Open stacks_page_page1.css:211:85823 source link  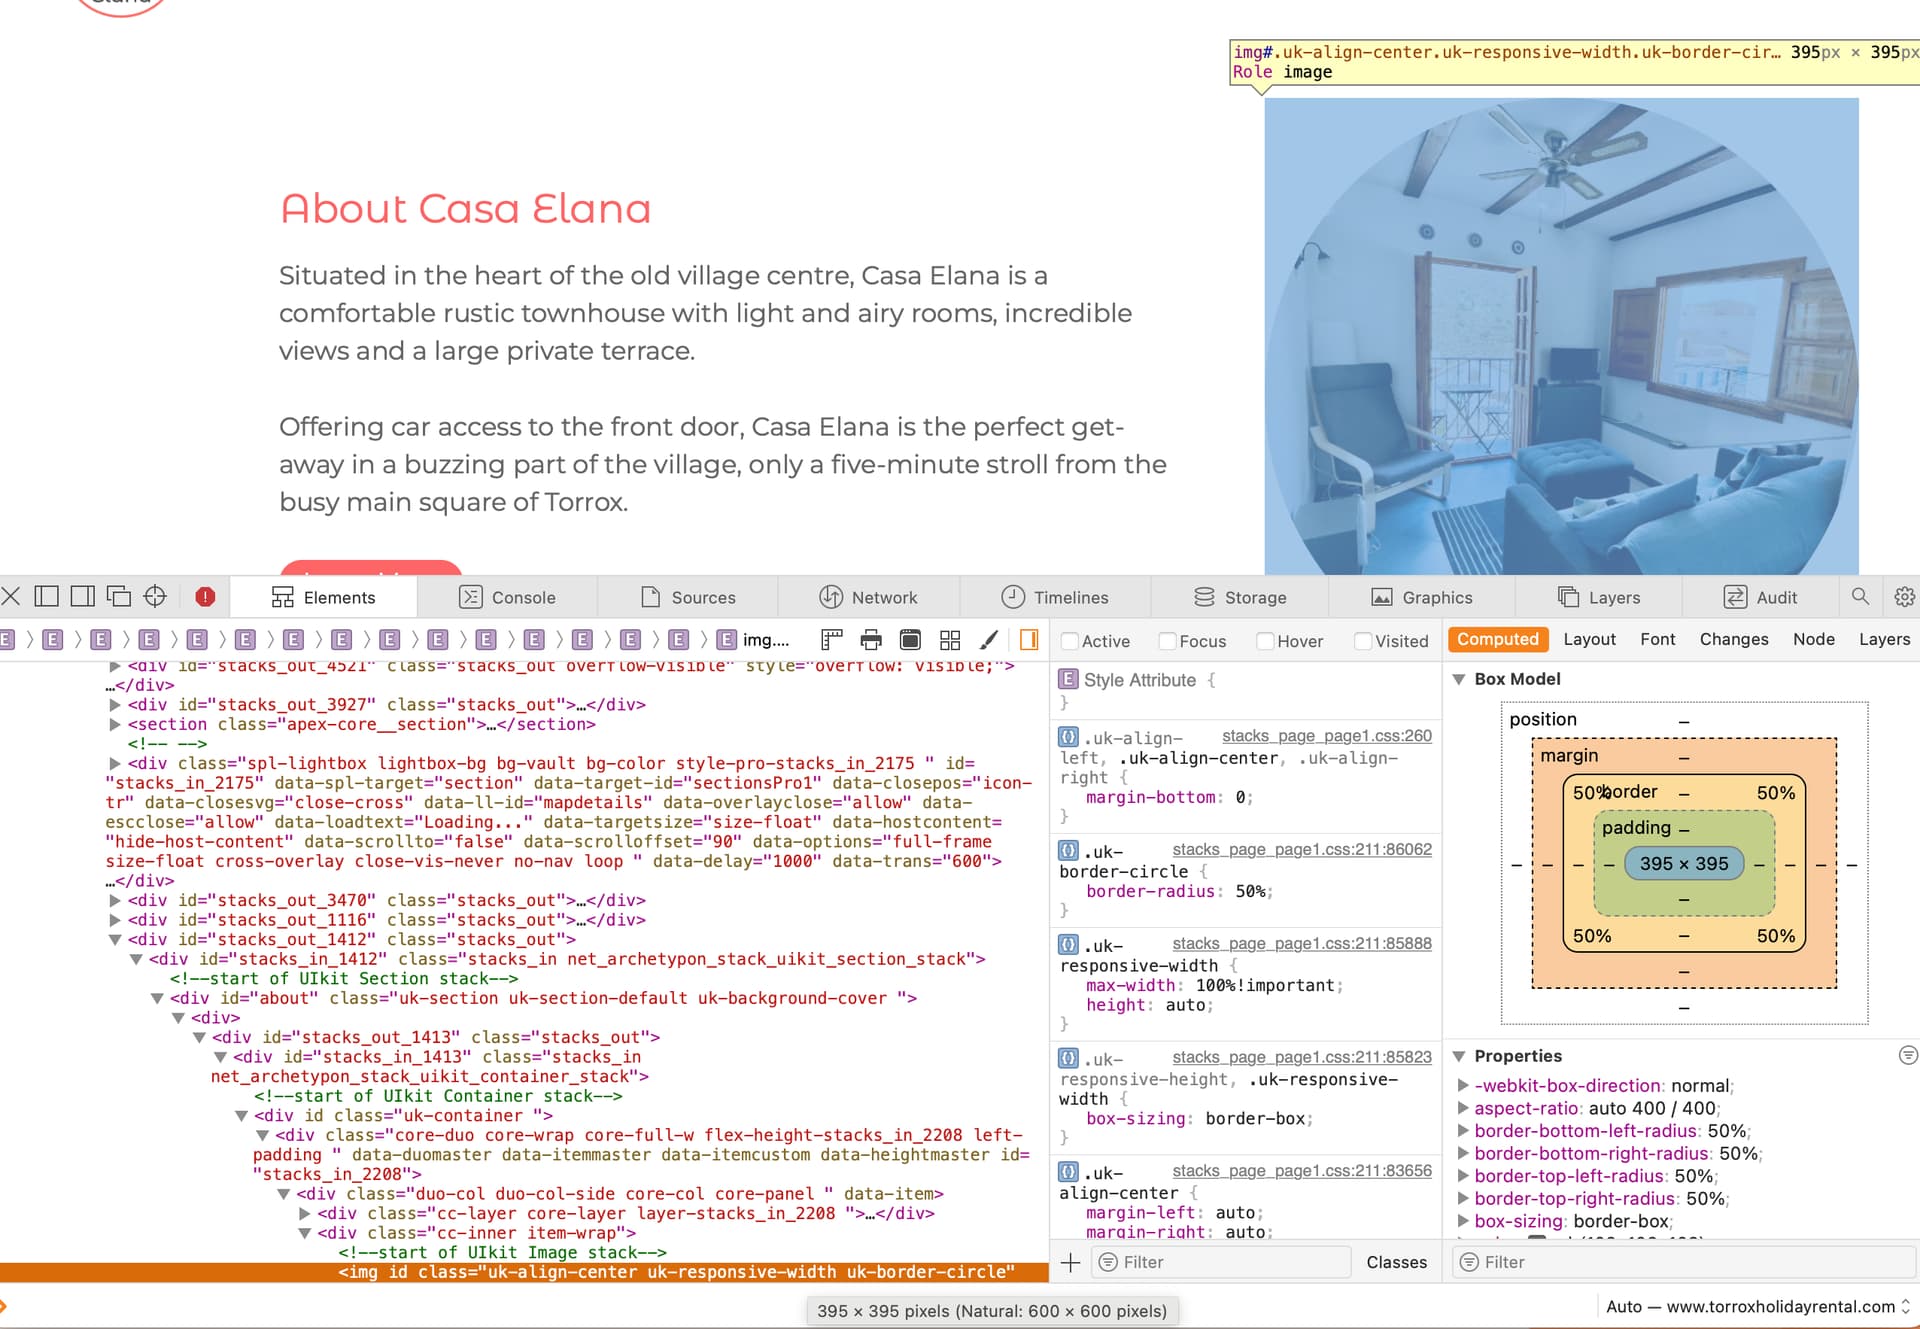click(1302, 1057)
